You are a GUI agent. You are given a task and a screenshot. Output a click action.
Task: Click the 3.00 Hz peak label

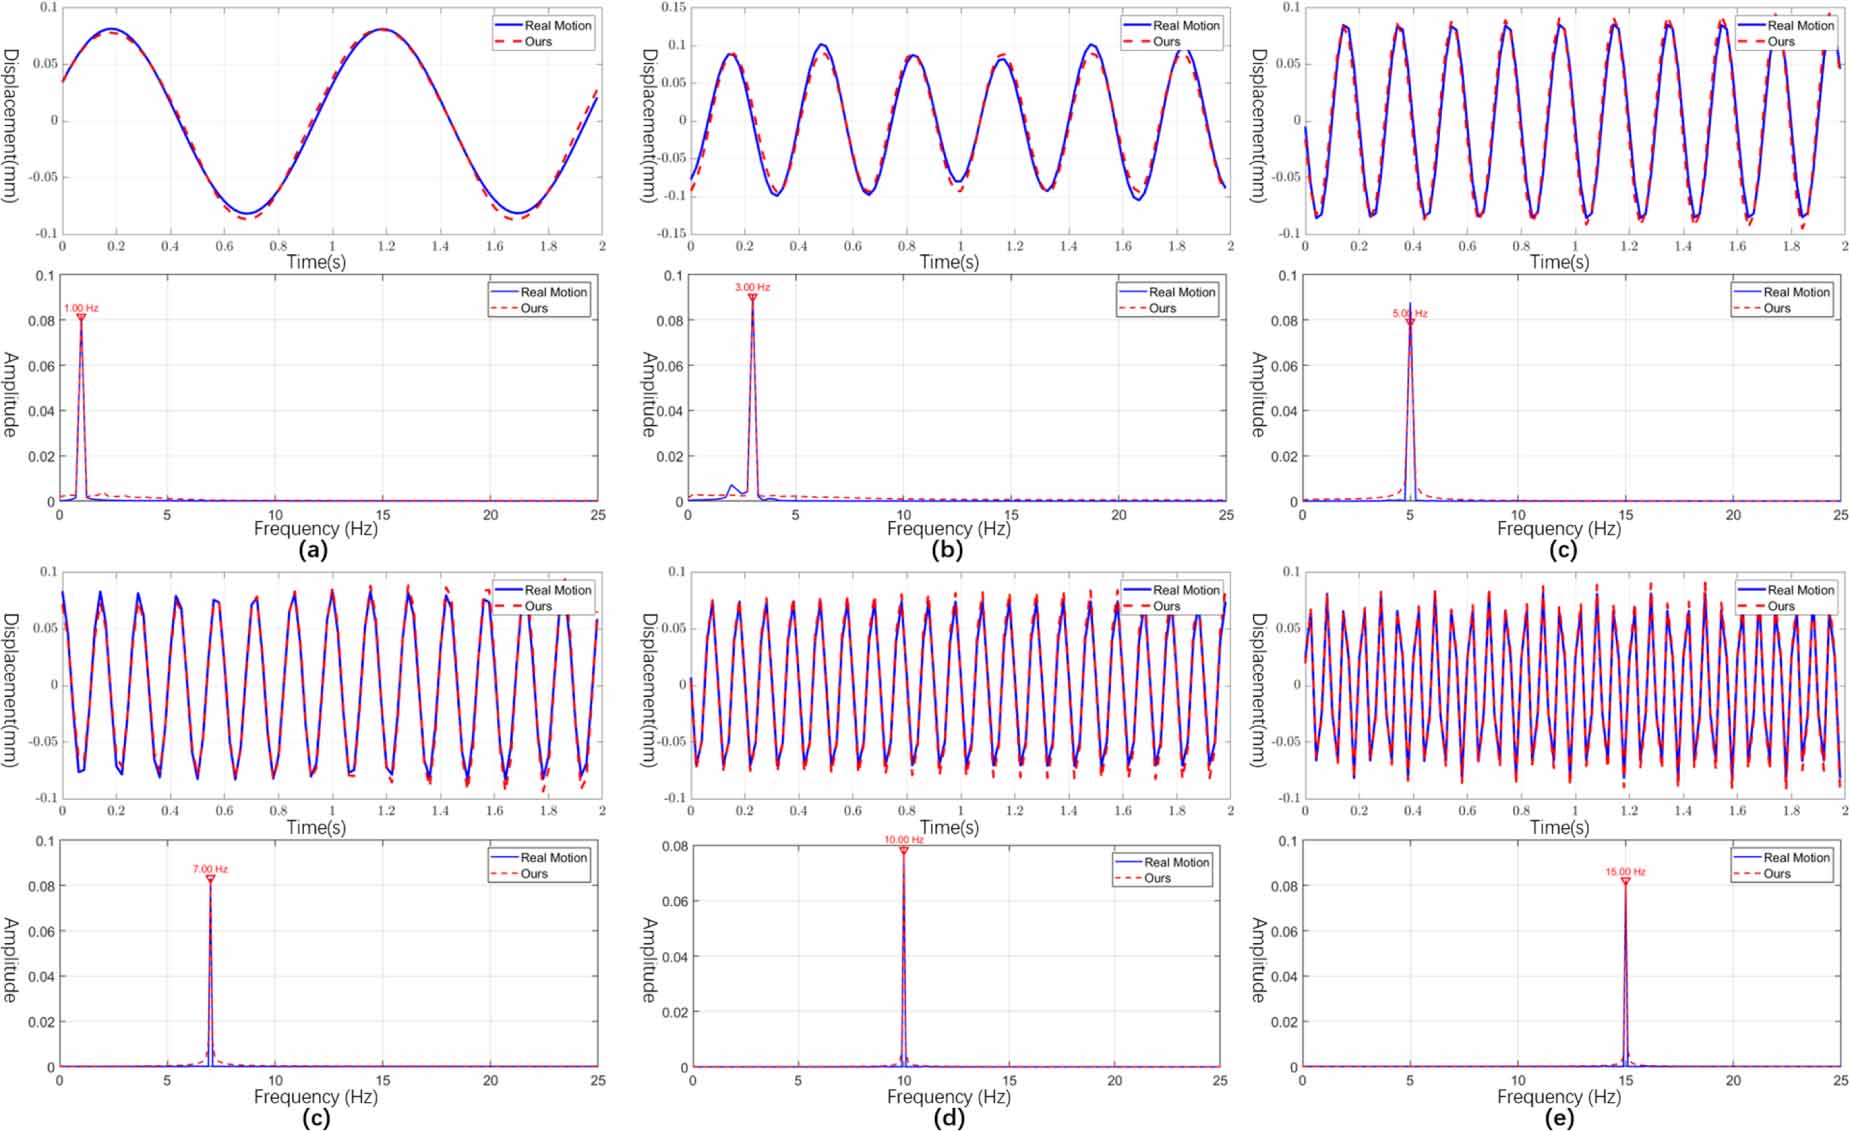tap(752, 287)
